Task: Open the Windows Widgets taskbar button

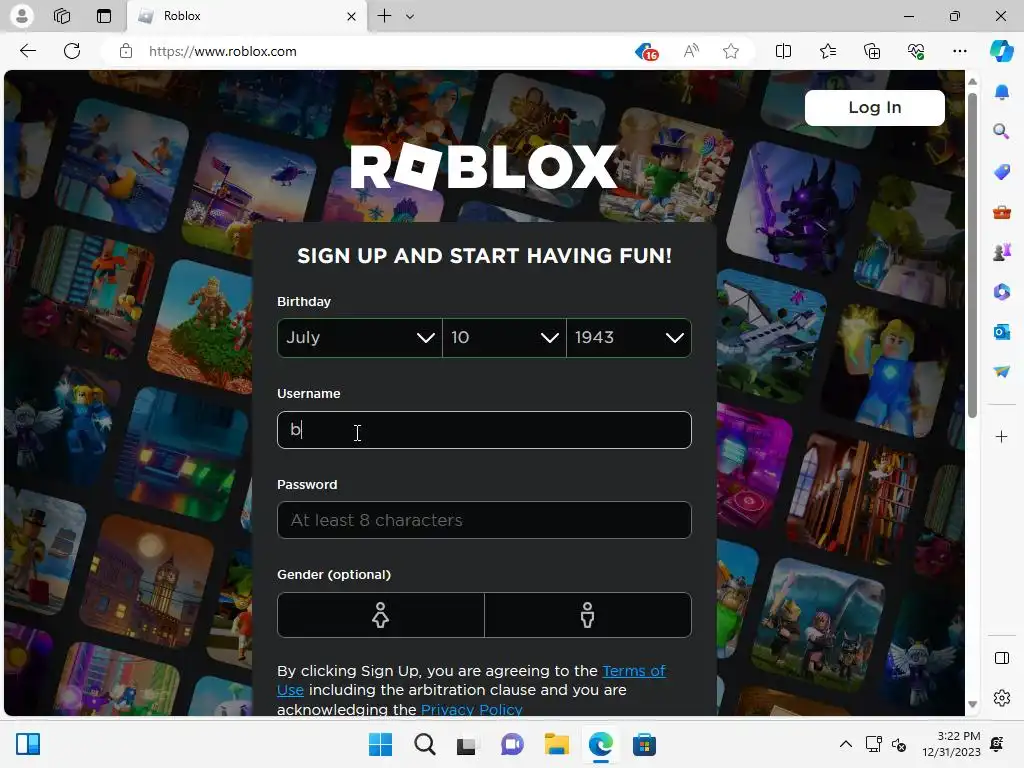Action: 28,744
